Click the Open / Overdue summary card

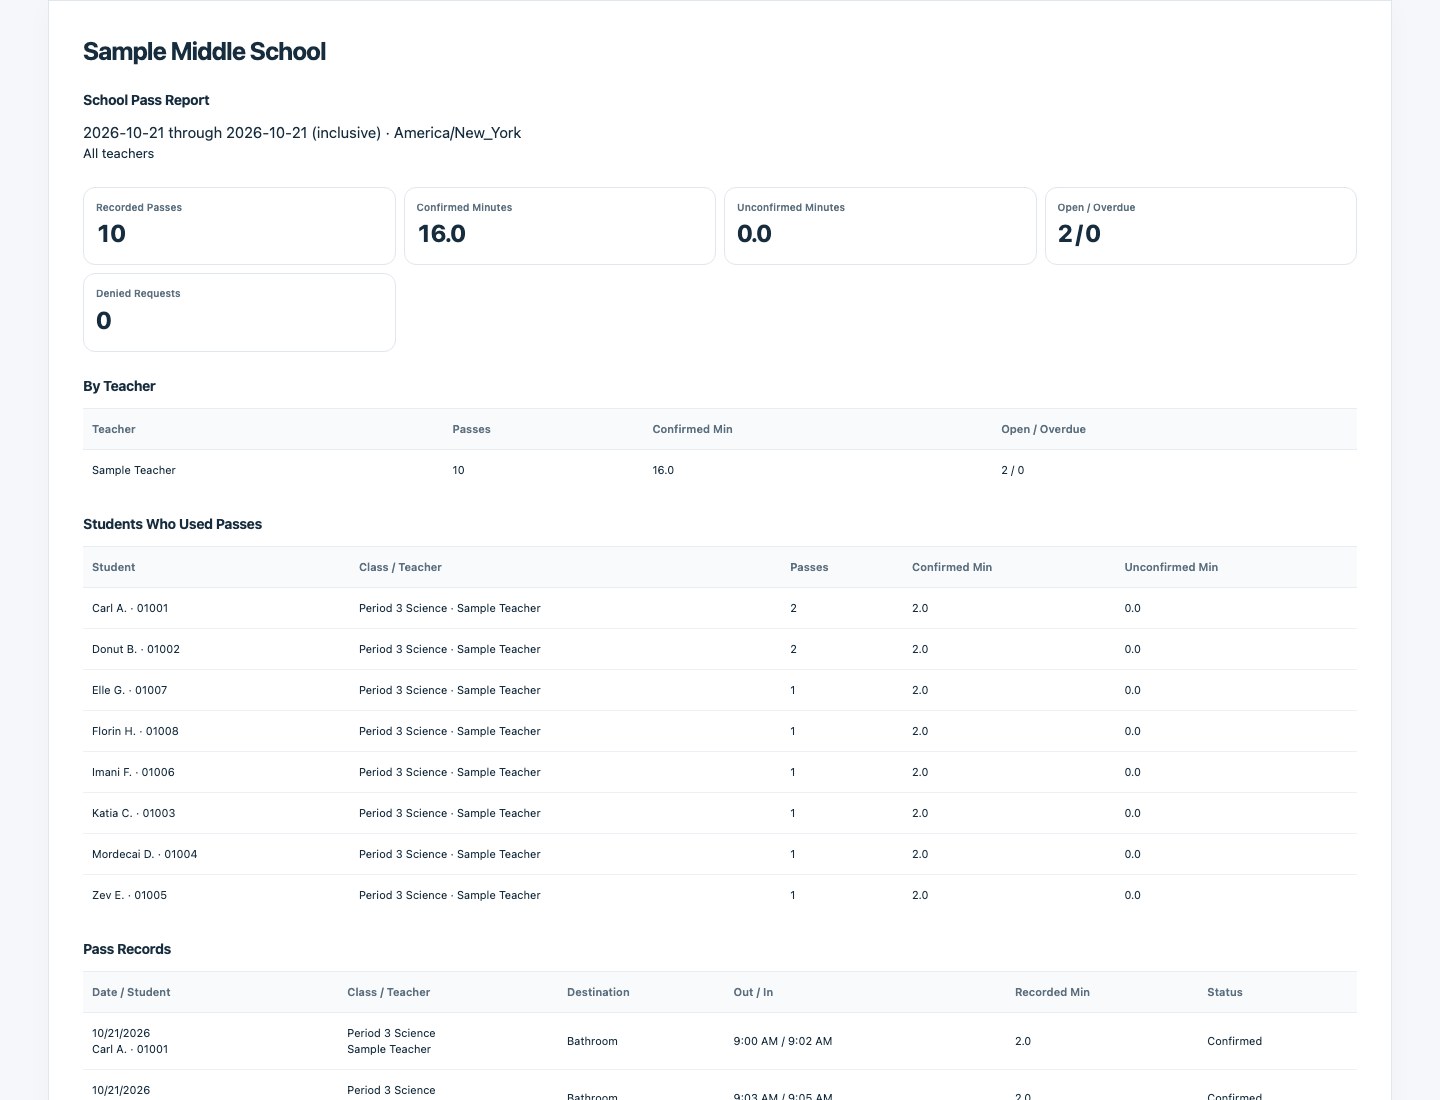coord(1201,226)
